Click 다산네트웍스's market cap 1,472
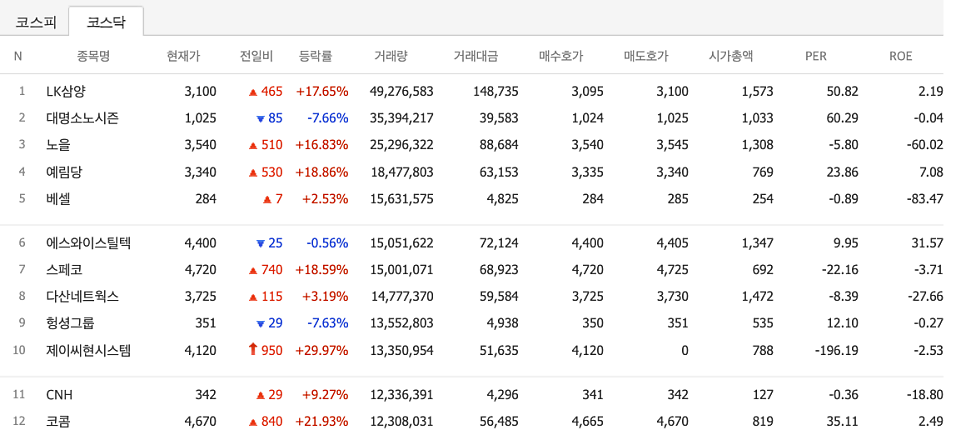 point(758,296)
